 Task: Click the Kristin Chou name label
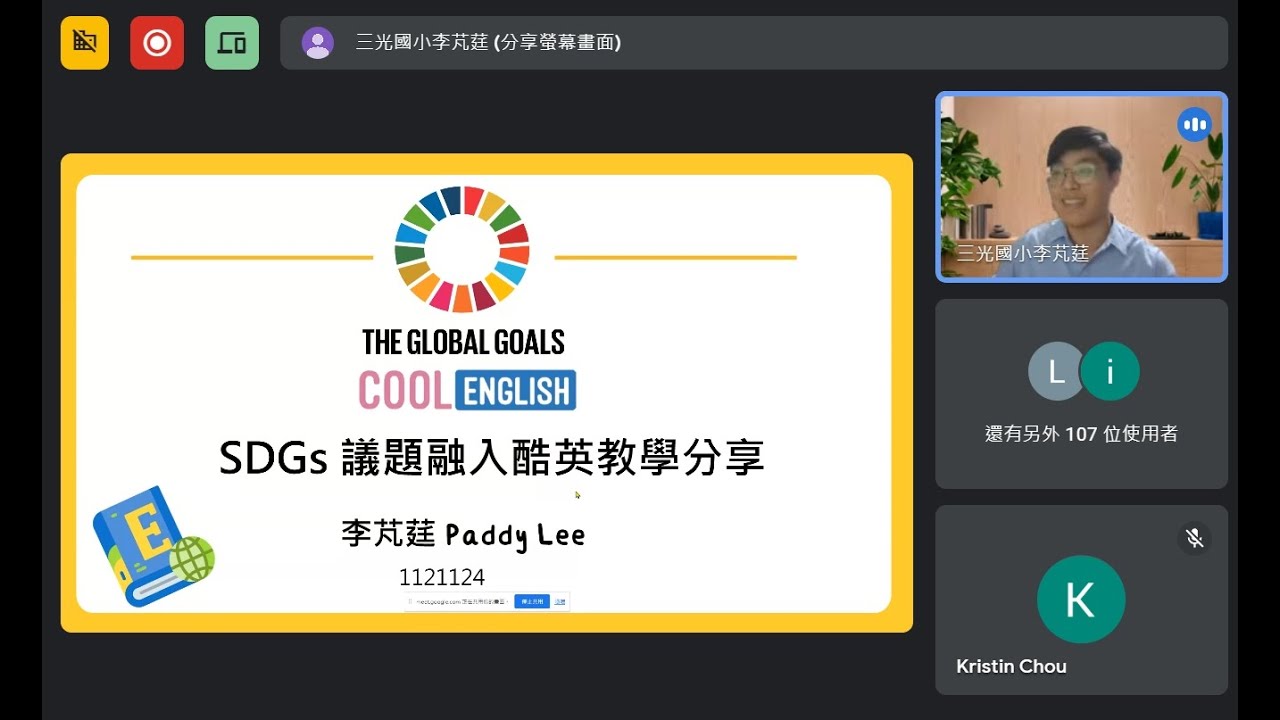[x=1011, y=666]
